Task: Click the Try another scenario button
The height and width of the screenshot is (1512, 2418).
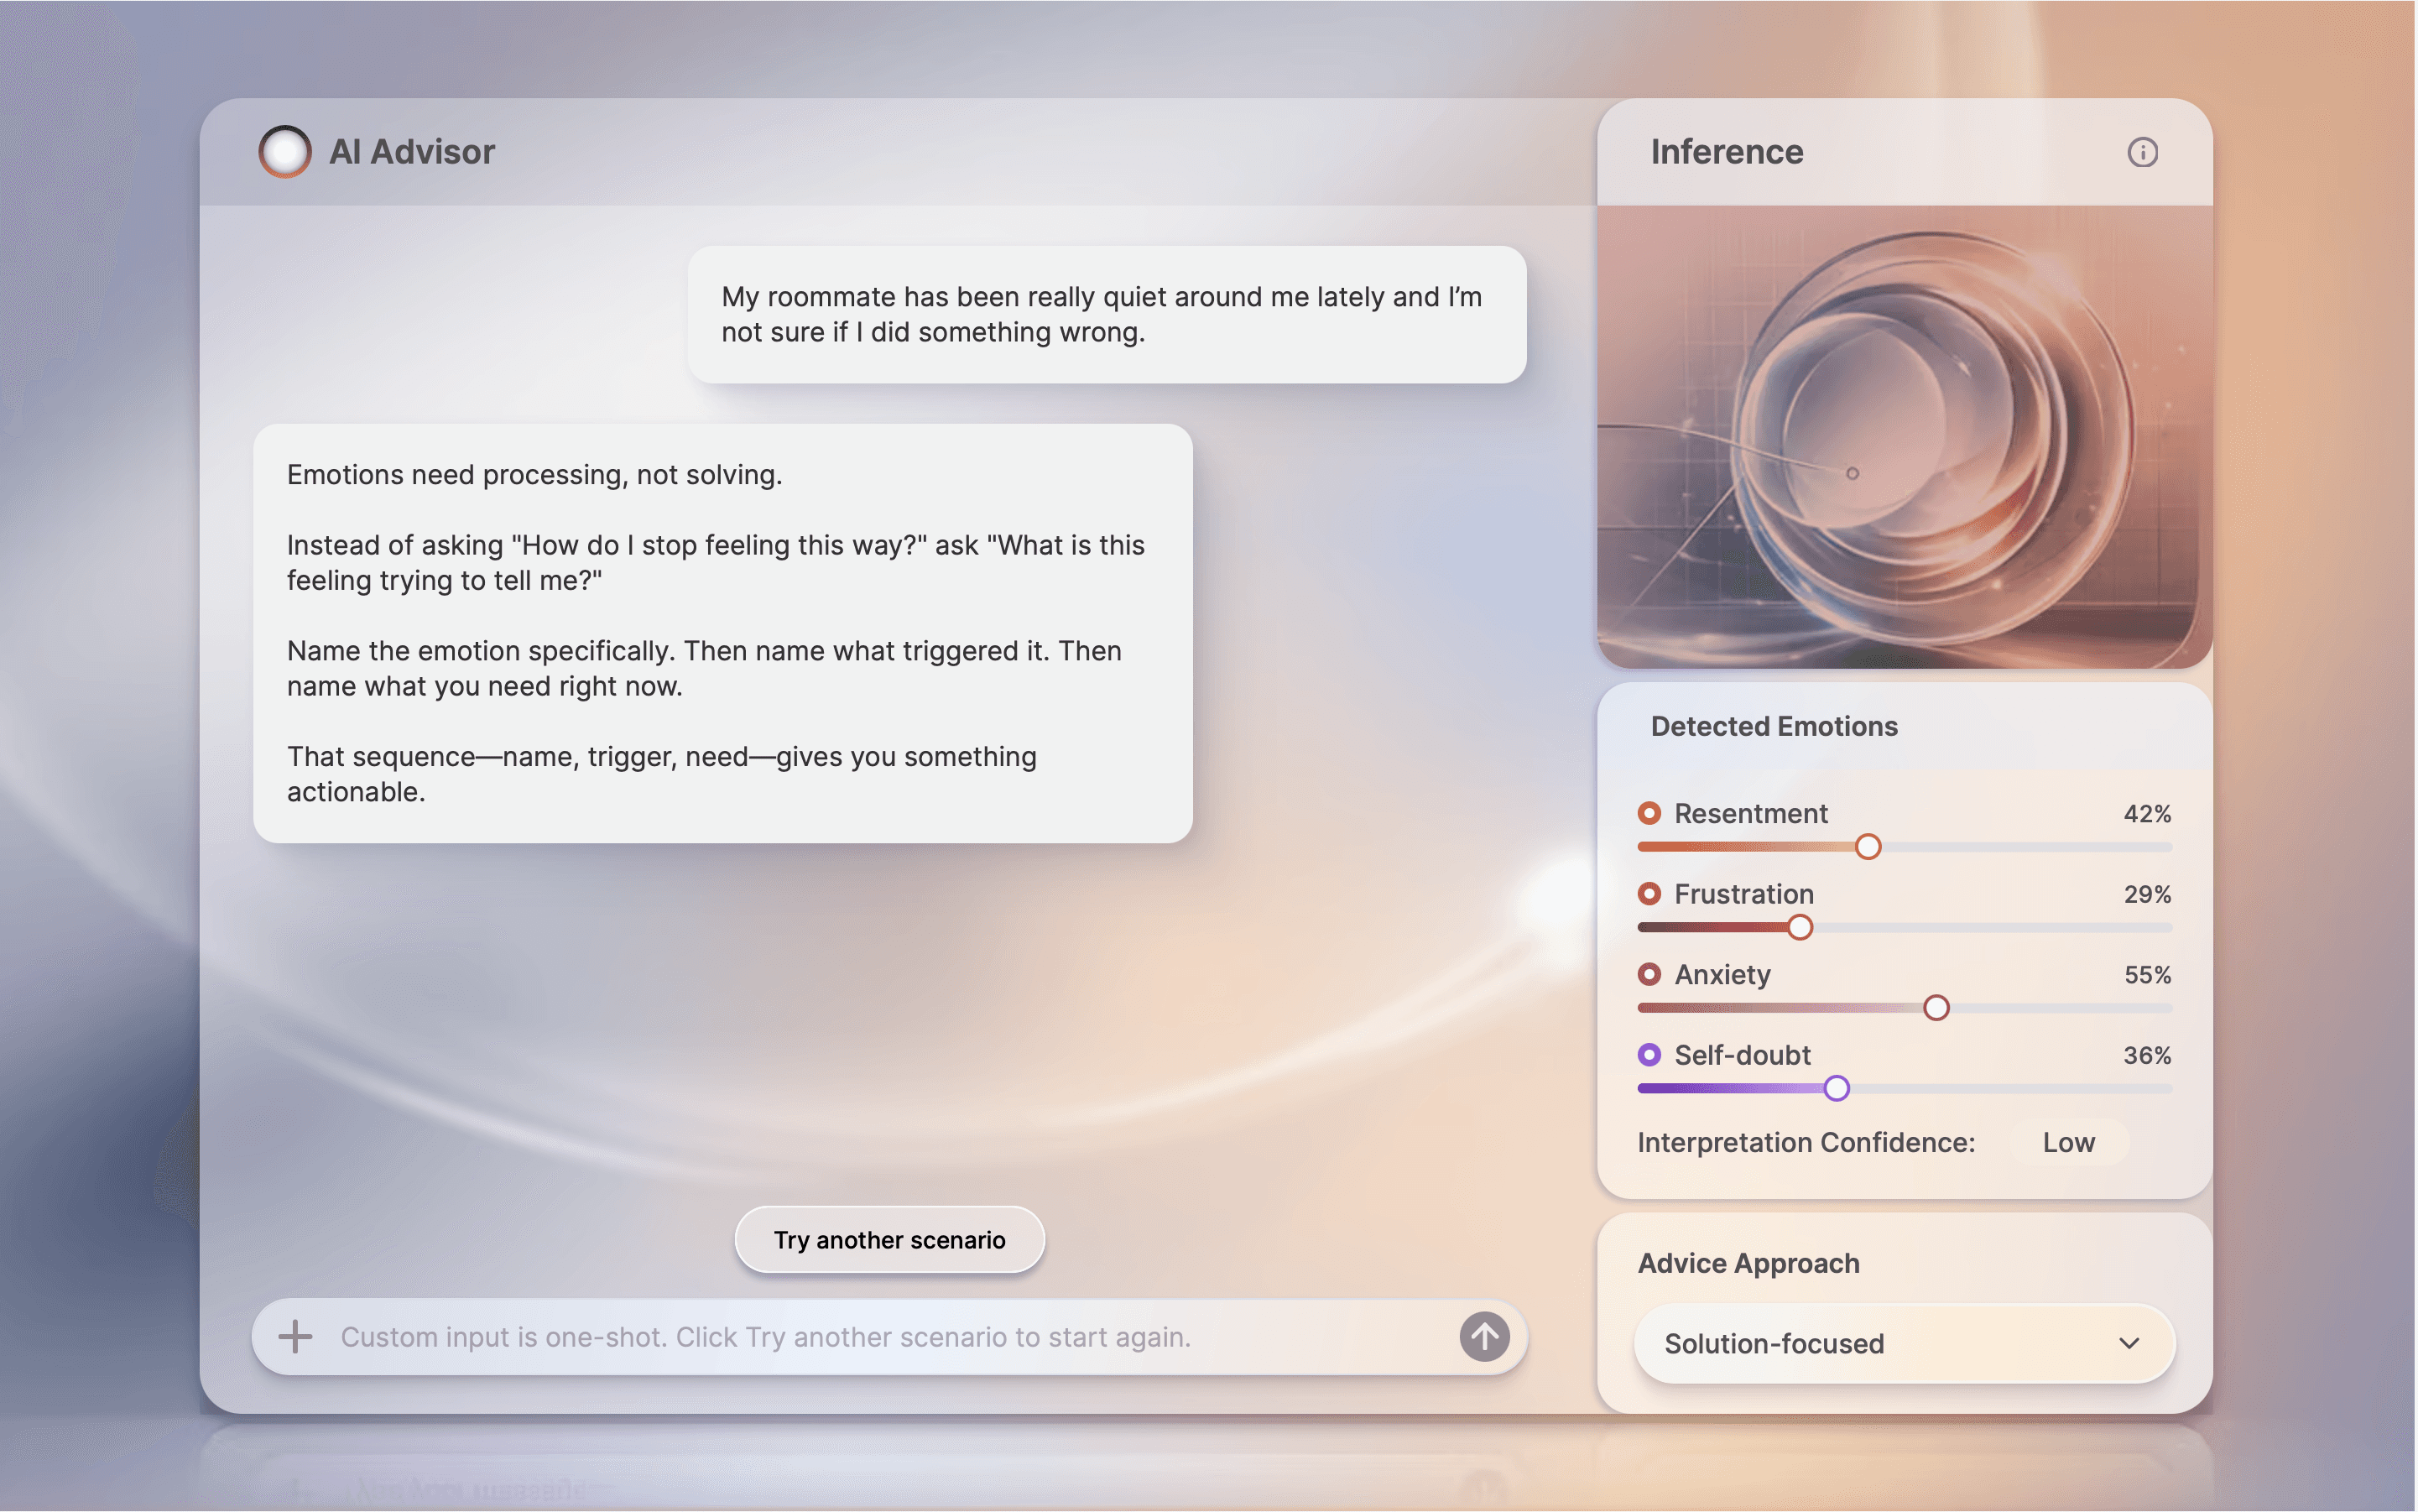Action: tap(889, 1240)
